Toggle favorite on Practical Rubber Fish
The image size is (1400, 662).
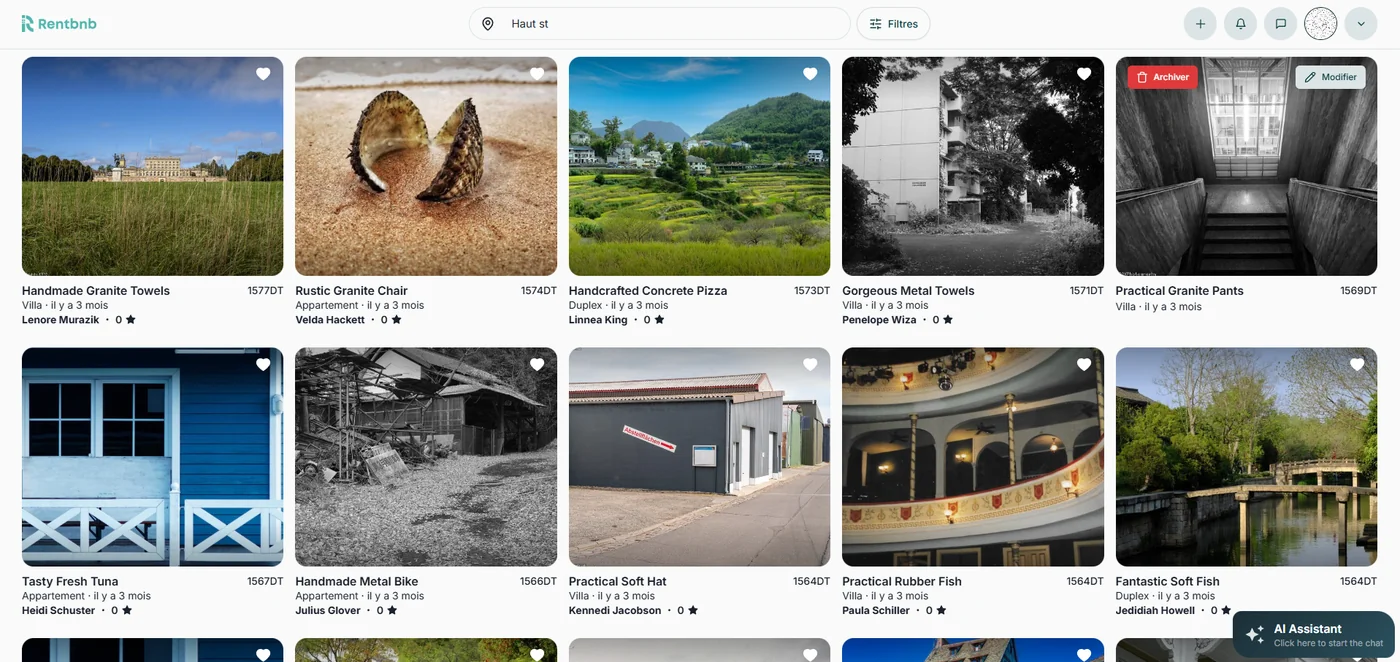(1084, 365)
